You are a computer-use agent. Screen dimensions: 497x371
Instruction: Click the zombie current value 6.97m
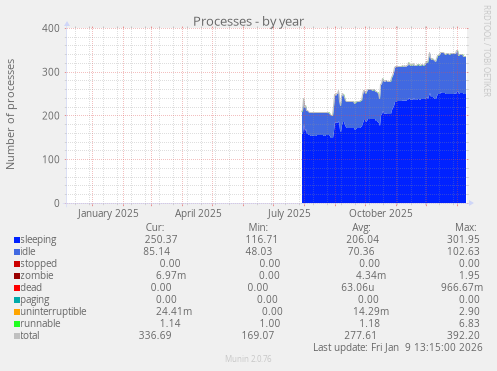pyautogui.click(x=171, y=275)
